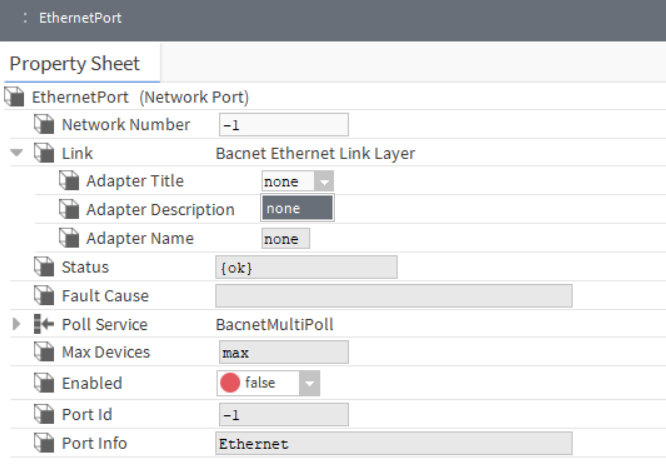
Task: Click the Network Number input field
Action: 283,125
